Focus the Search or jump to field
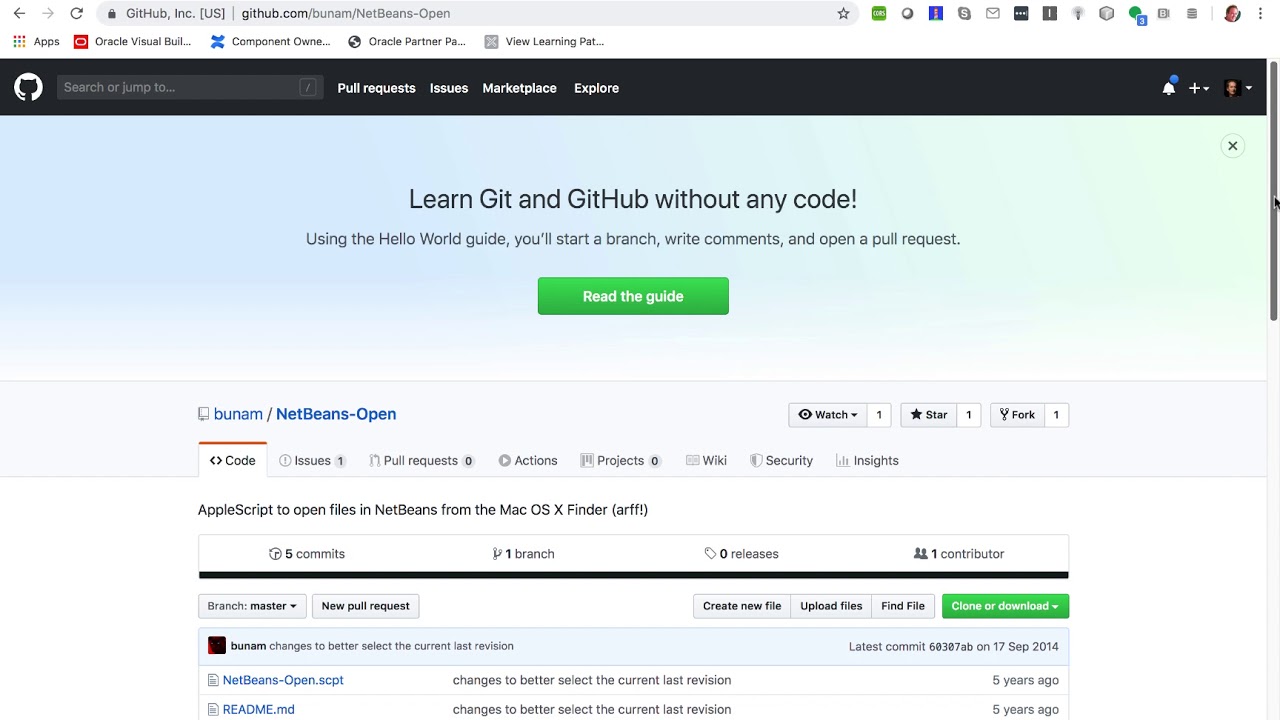 pos(190,87)
